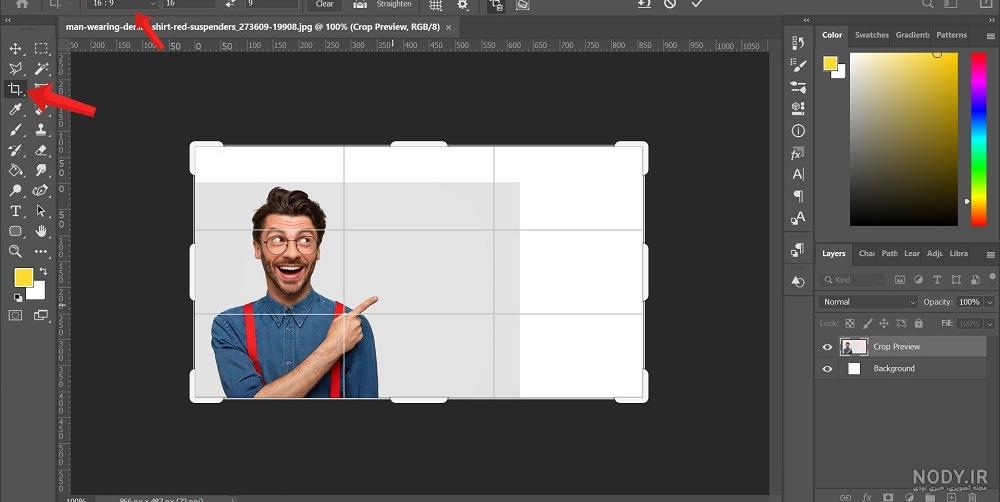
Task: Select the Move tool
Action: [x=15, y=48]
